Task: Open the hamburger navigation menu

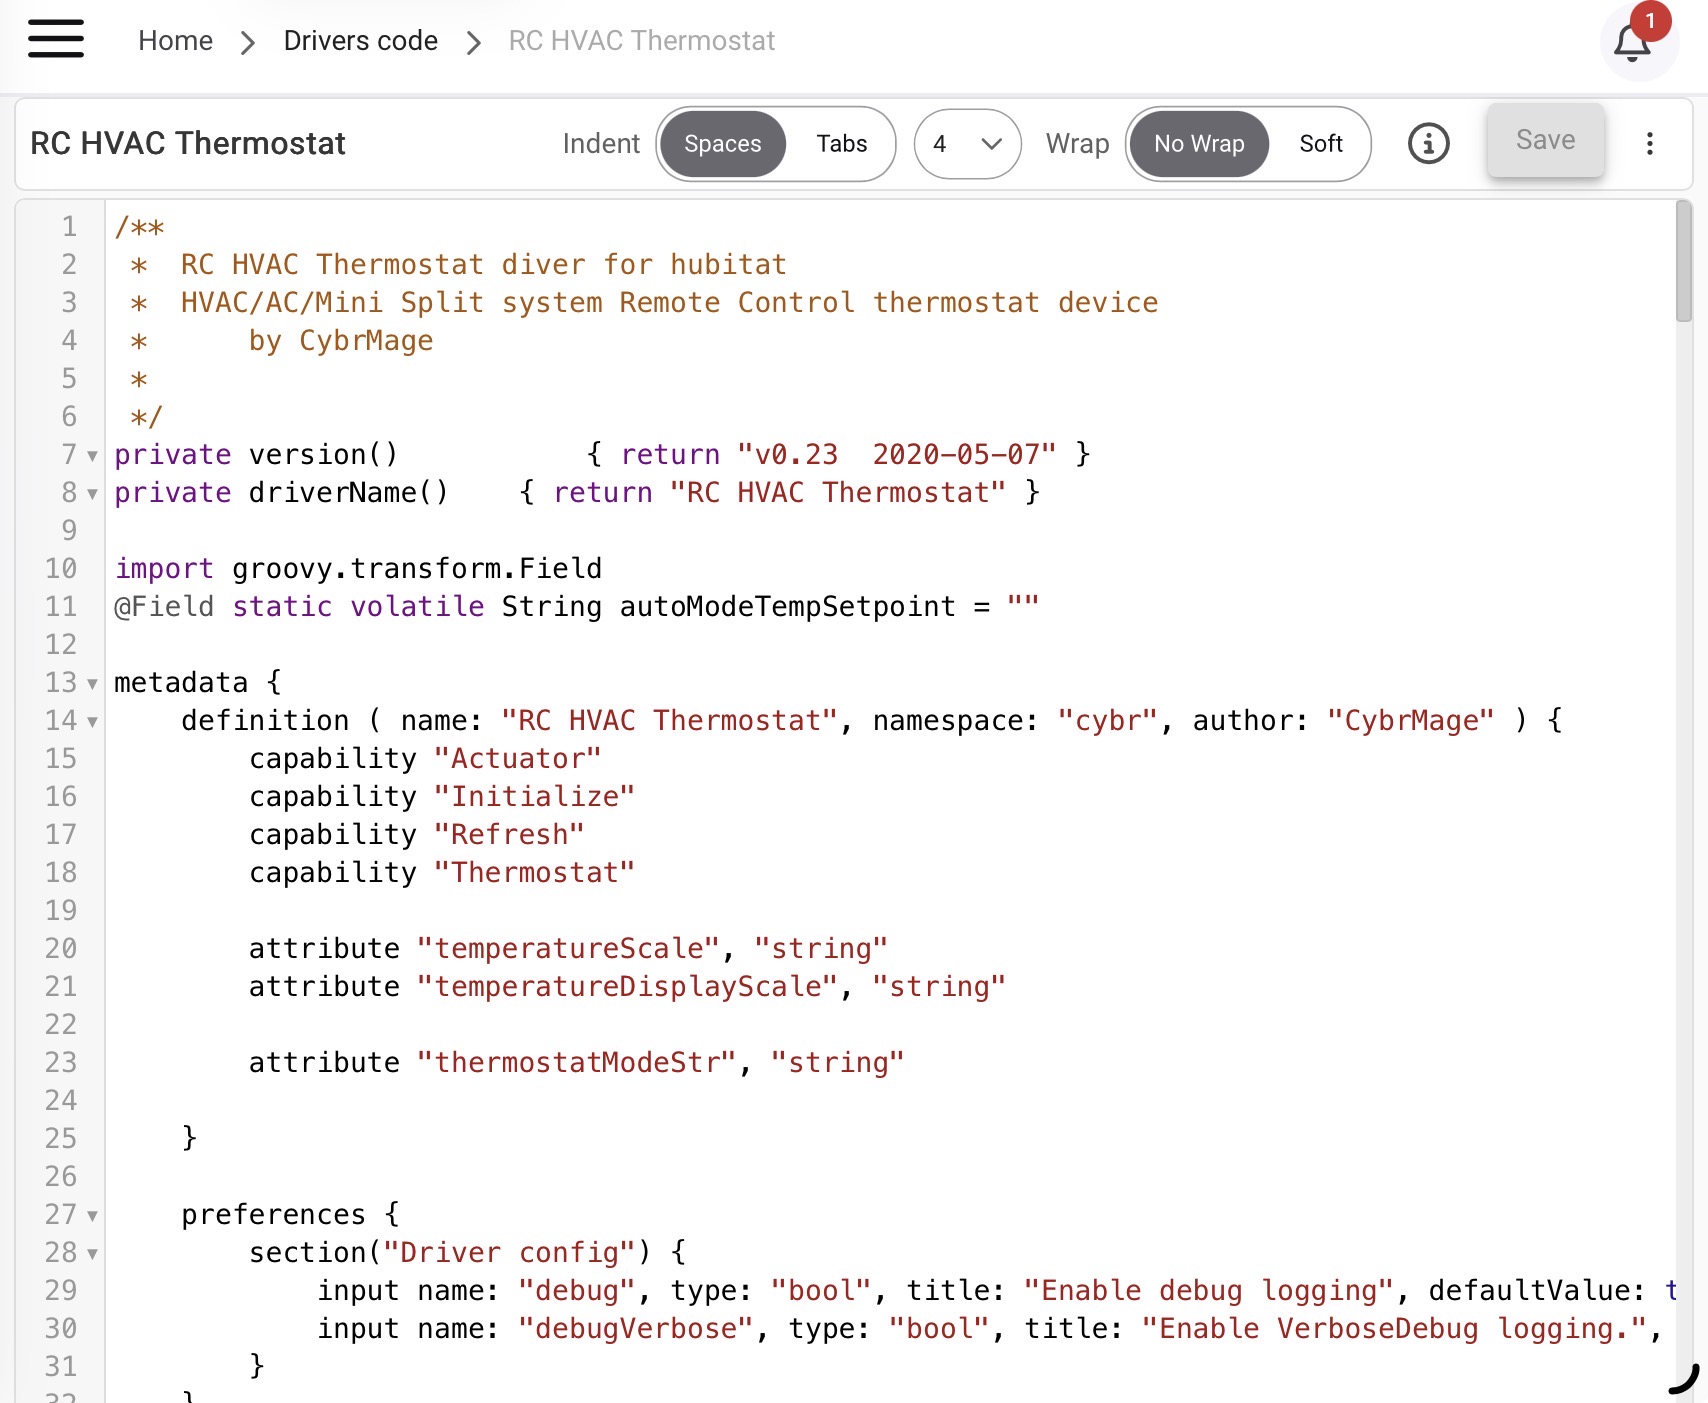Action: point(56,40)
